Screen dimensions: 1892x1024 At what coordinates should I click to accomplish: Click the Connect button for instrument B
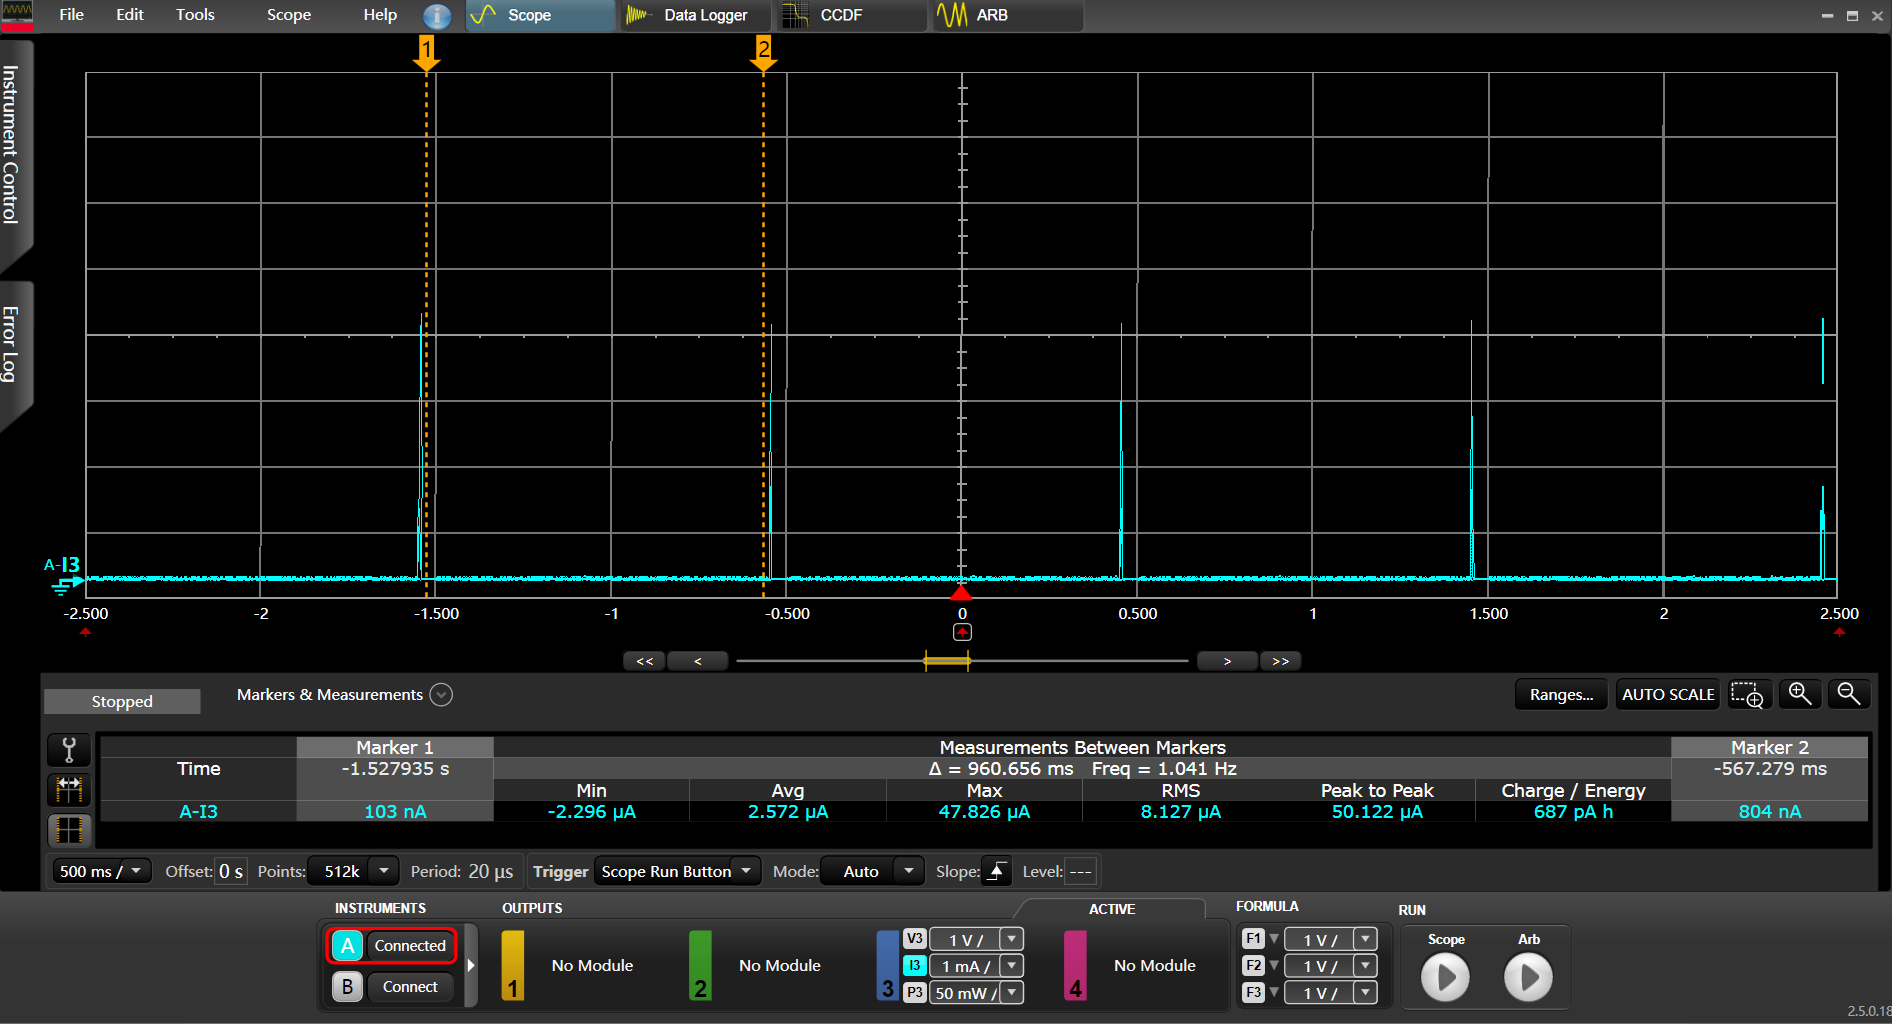coord(410,986)
